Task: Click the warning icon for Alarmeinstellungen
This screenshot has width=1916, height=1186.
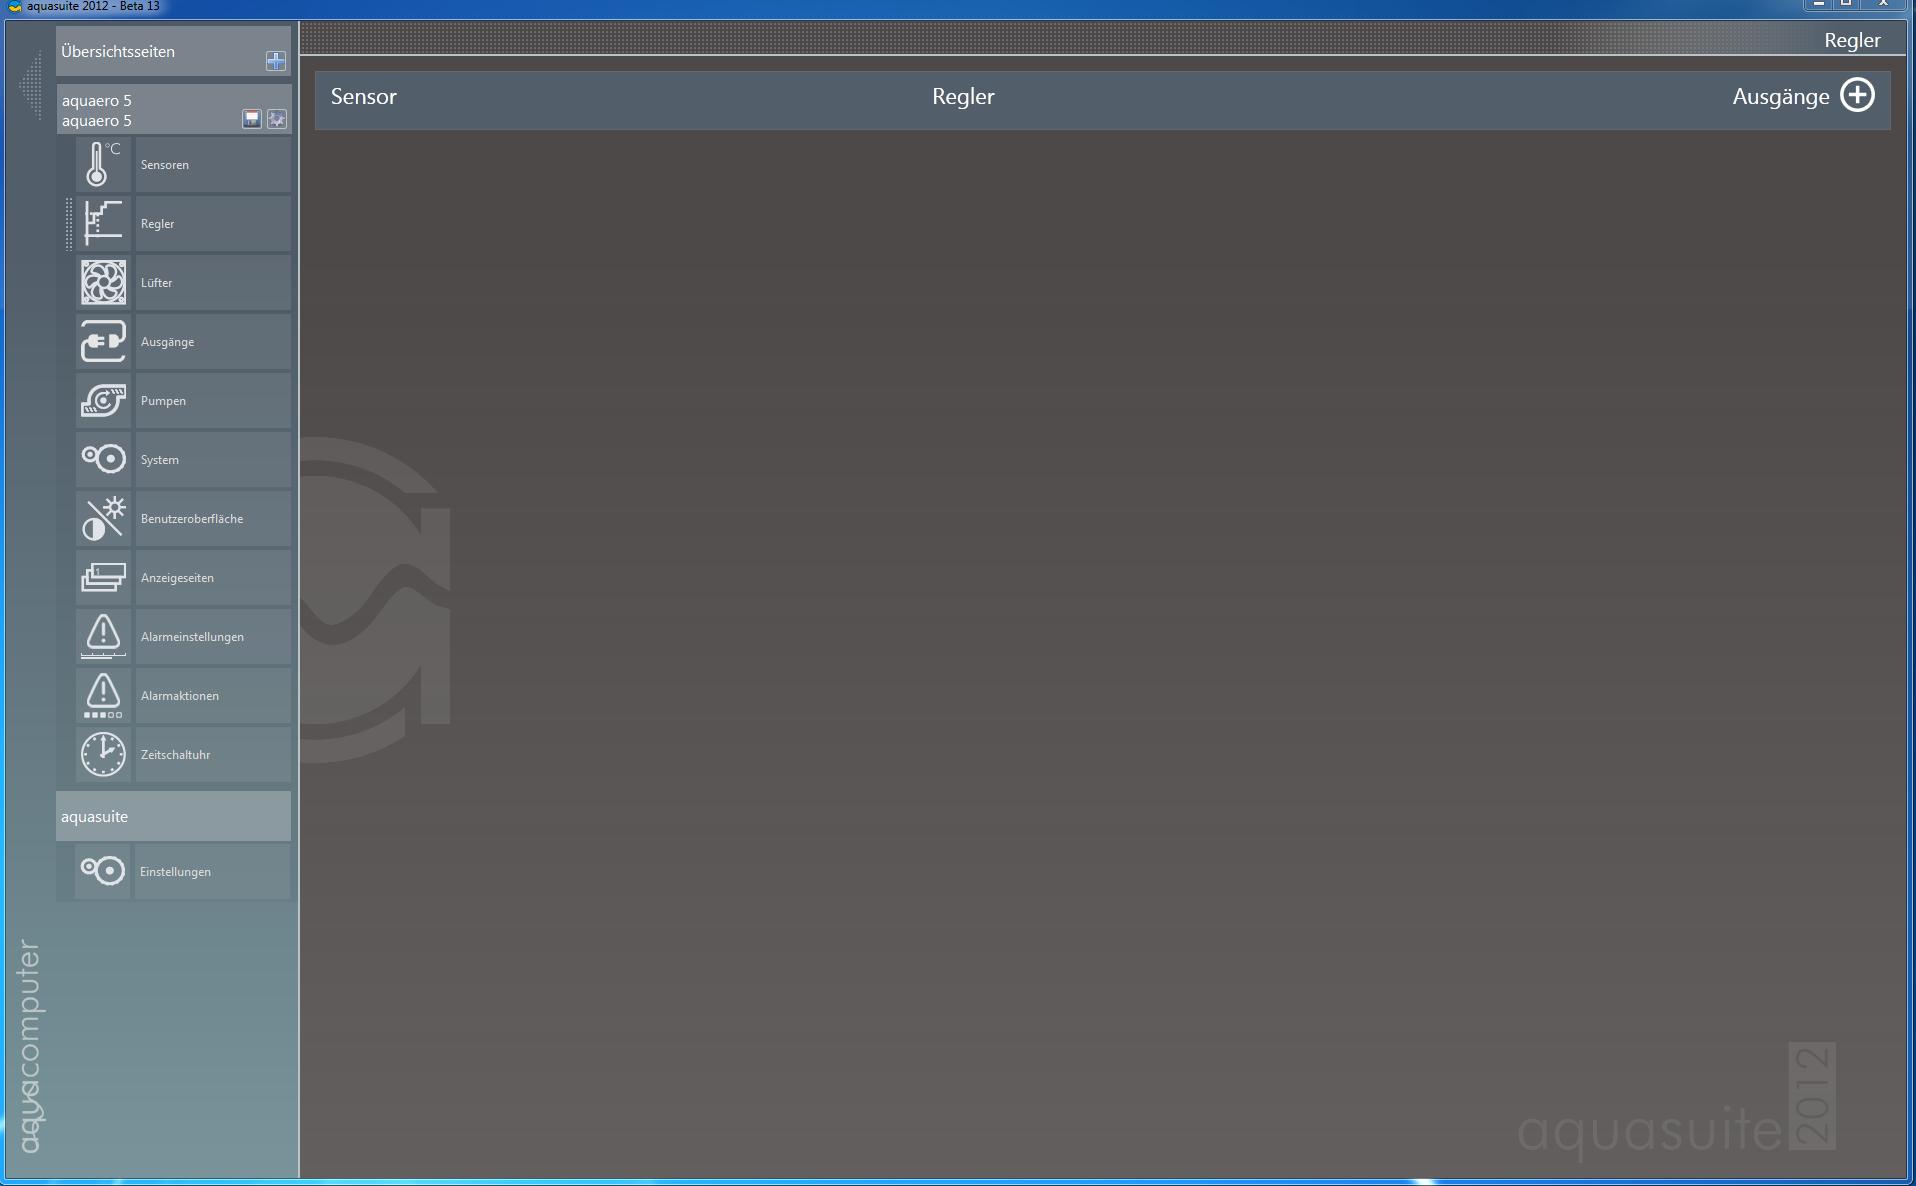Action: (103, 636)
